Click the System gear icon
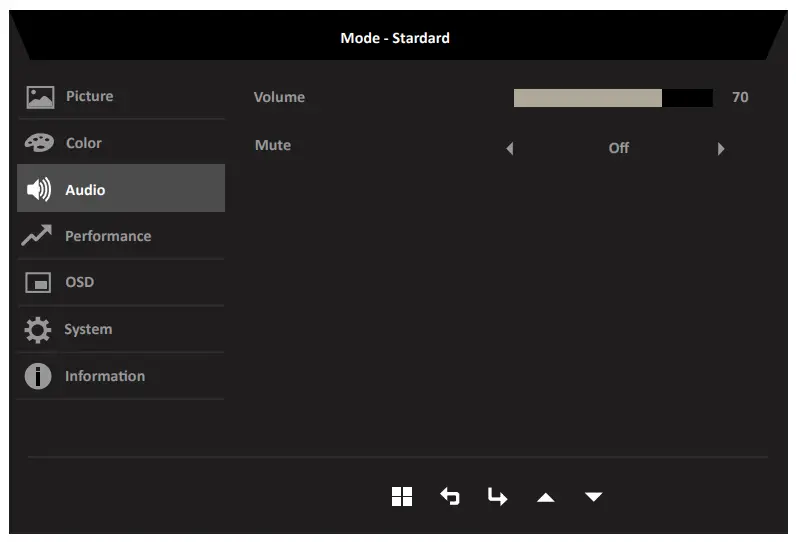The image size is (796, 542). tap(38, 329)
